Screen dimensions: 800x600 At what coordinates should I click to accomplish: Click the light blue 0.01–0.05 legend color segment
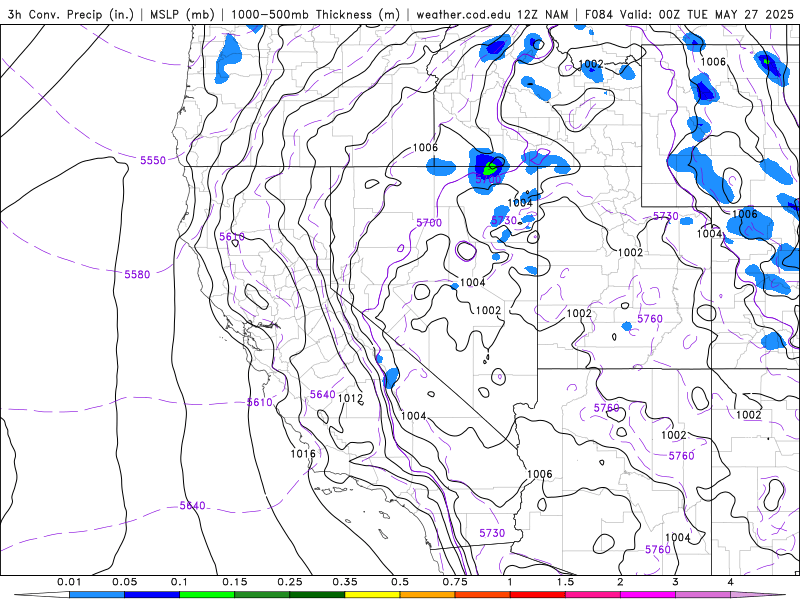coord(97,595)
